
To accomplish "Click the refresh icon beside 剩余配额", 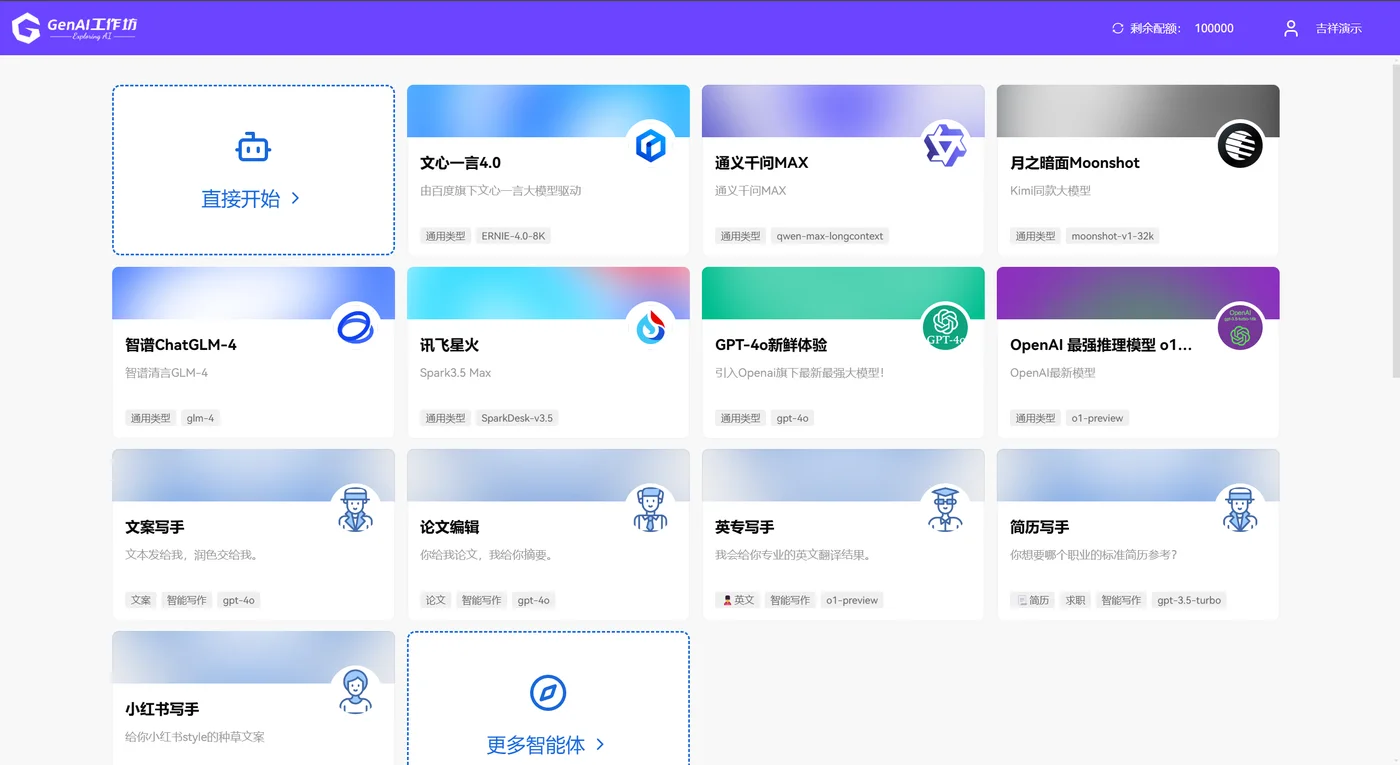I will (1118, 28).
